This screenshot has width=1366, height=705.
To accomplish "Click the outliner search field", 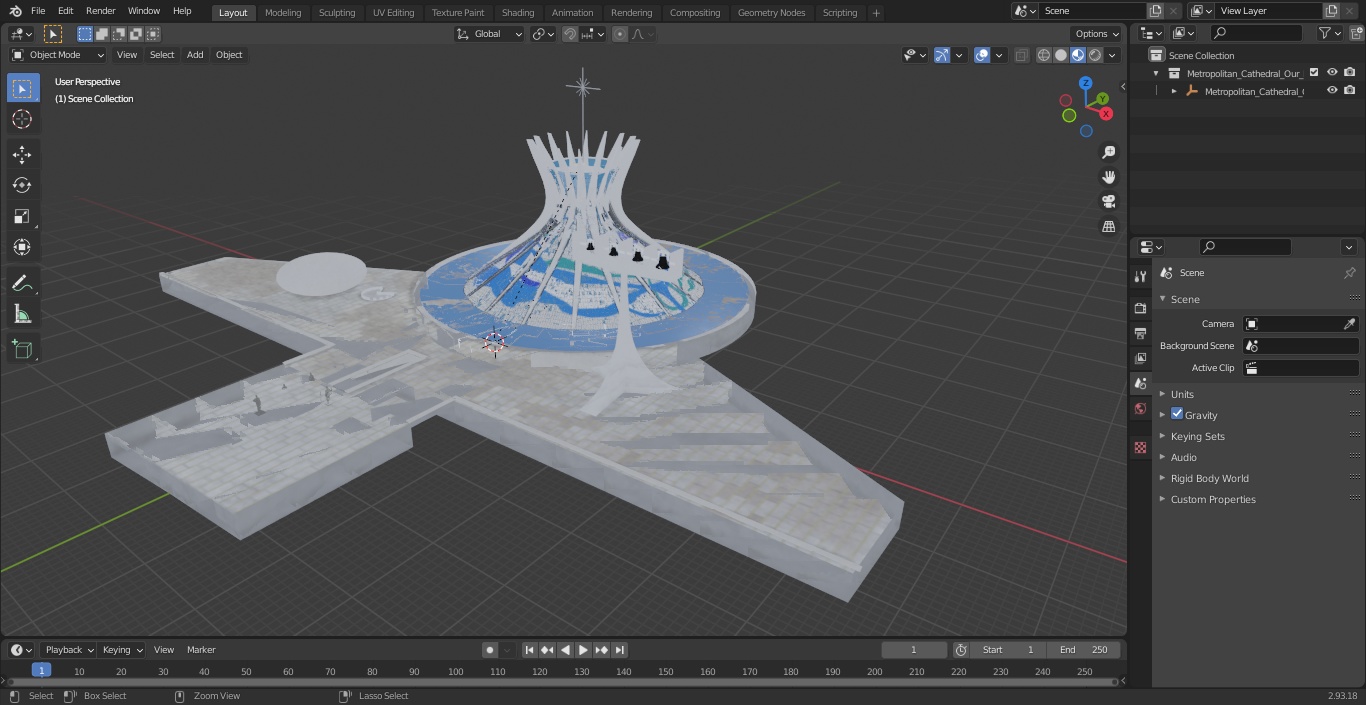I will (x=1255, y=33).
